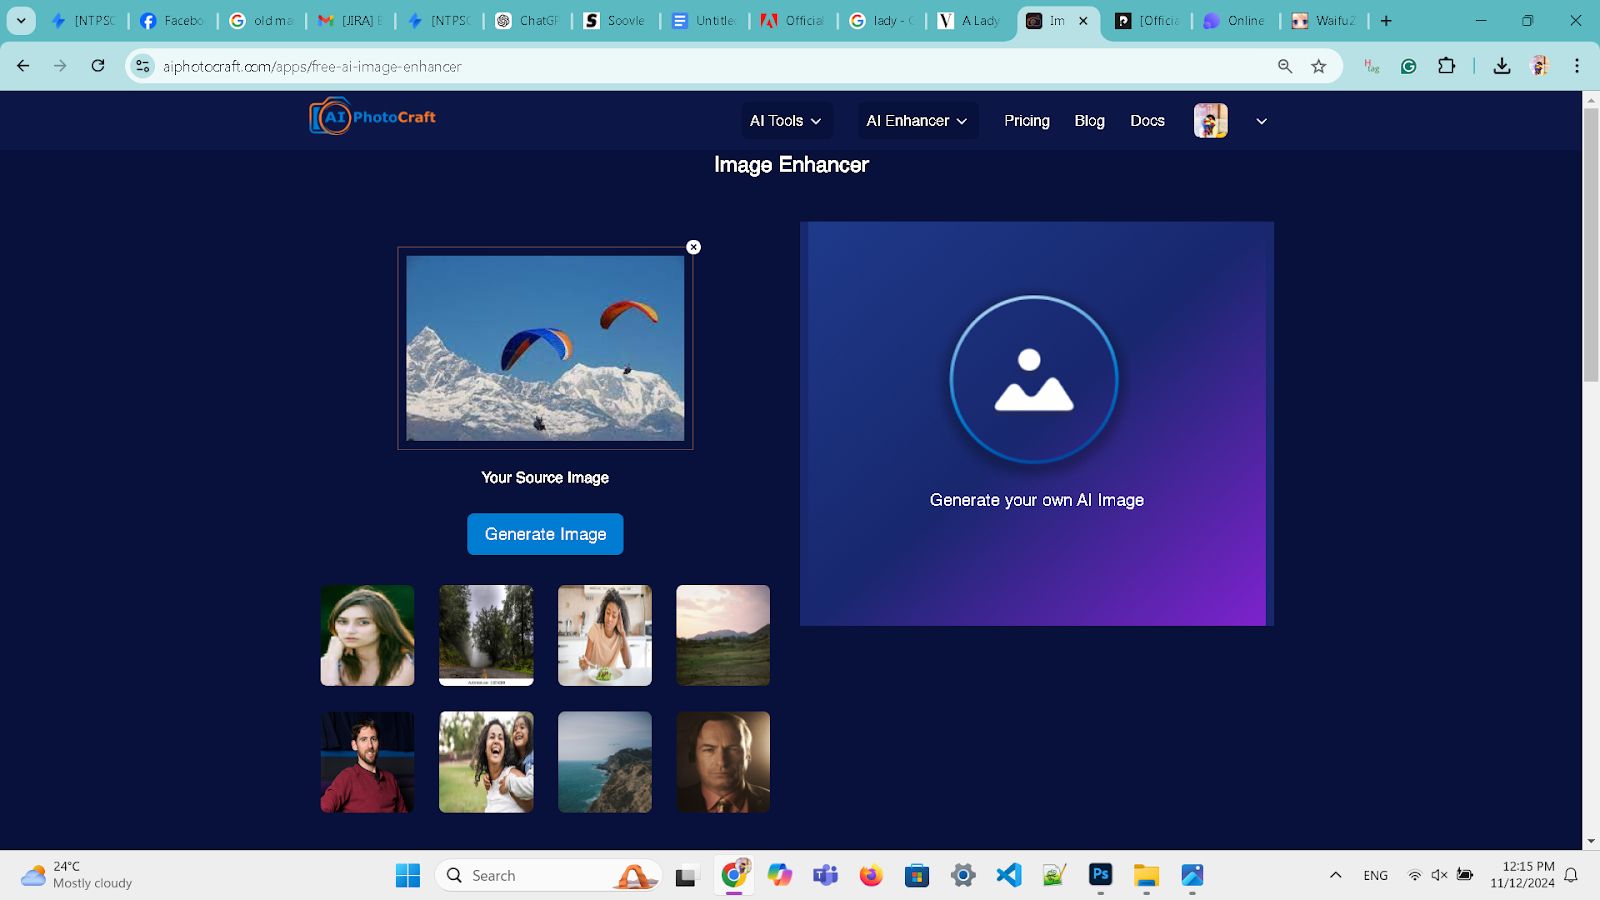Click the 'Your Source Image' label
Screen dimensions: 1600x900
point(545,478)
